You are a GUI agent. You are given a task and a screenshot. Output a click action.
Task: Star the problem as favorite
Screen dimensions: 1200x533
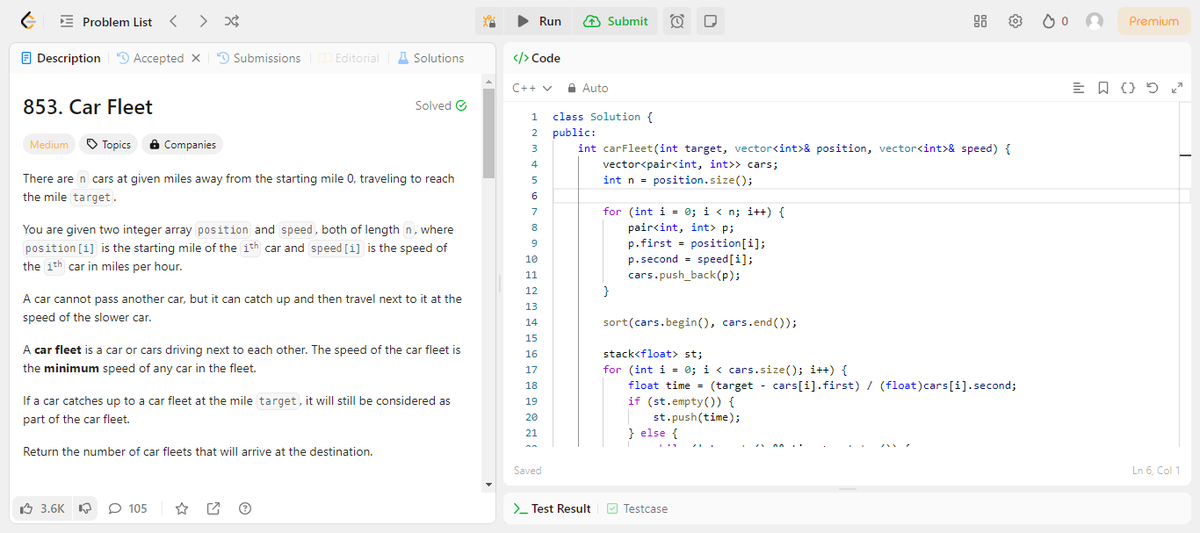point(182,509)
